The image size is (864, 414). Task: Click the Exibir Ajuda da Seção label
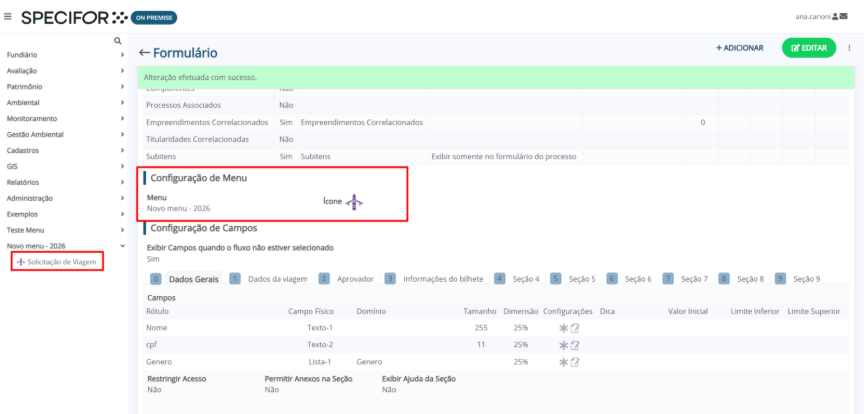pos(419,379)
